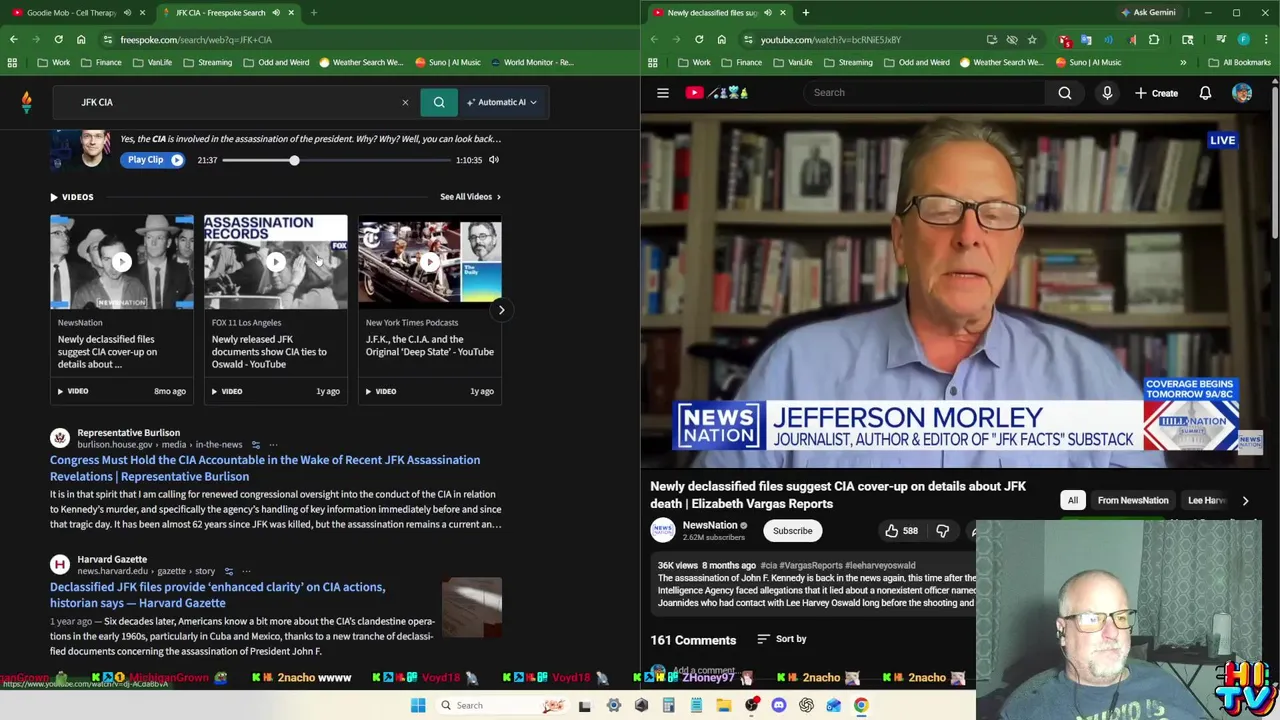The width and height of the screenshot is (1280, 720).
Task: Go back in the left browser window
Action: point(14,40)
